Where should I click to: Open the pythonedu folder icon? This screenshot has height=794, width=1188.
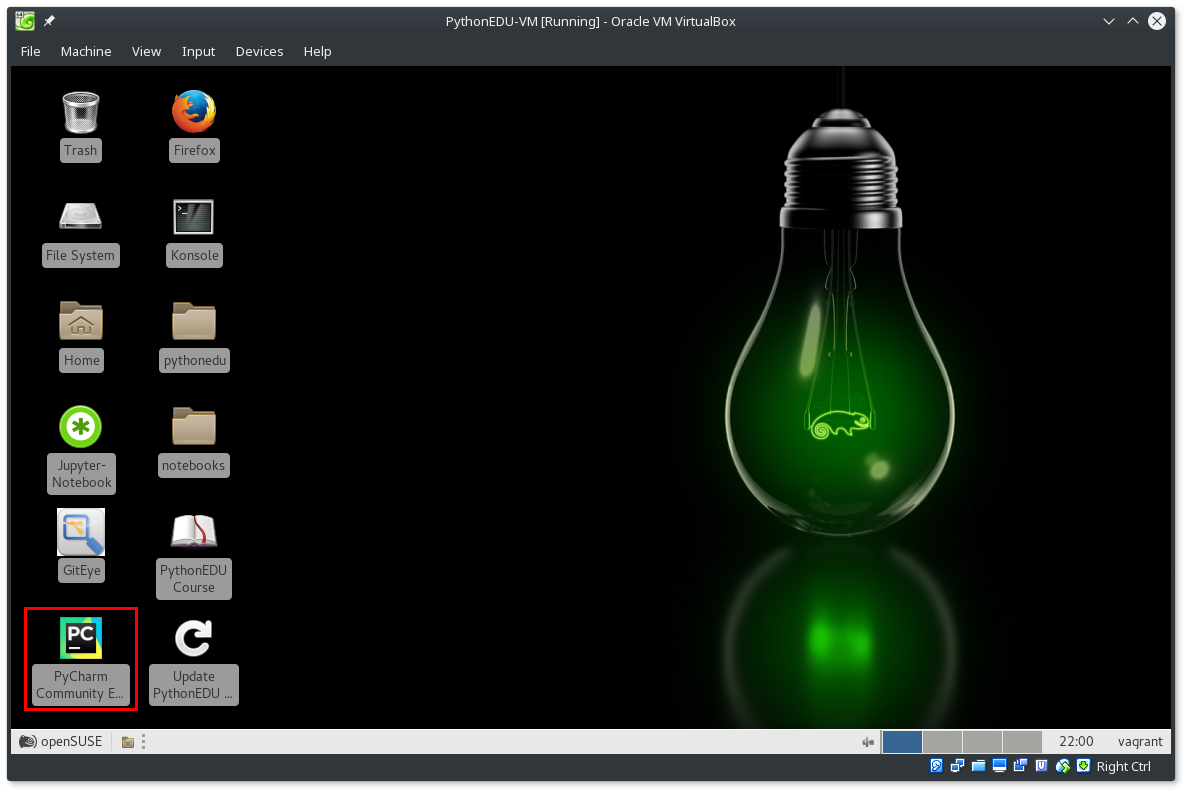click(x=194, y=320)
